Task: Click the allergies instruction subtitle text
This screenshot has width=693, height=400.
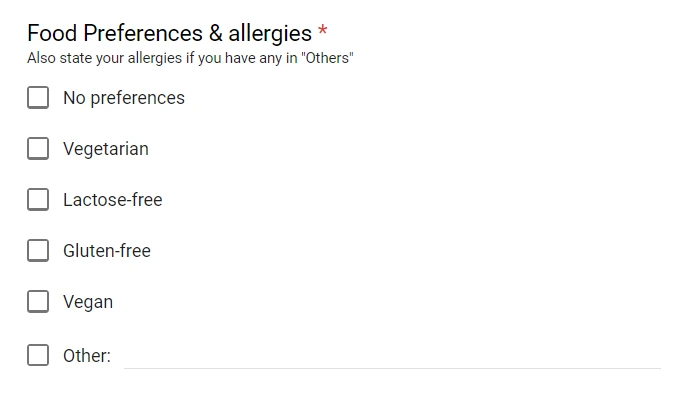Action: coord(190,58)
